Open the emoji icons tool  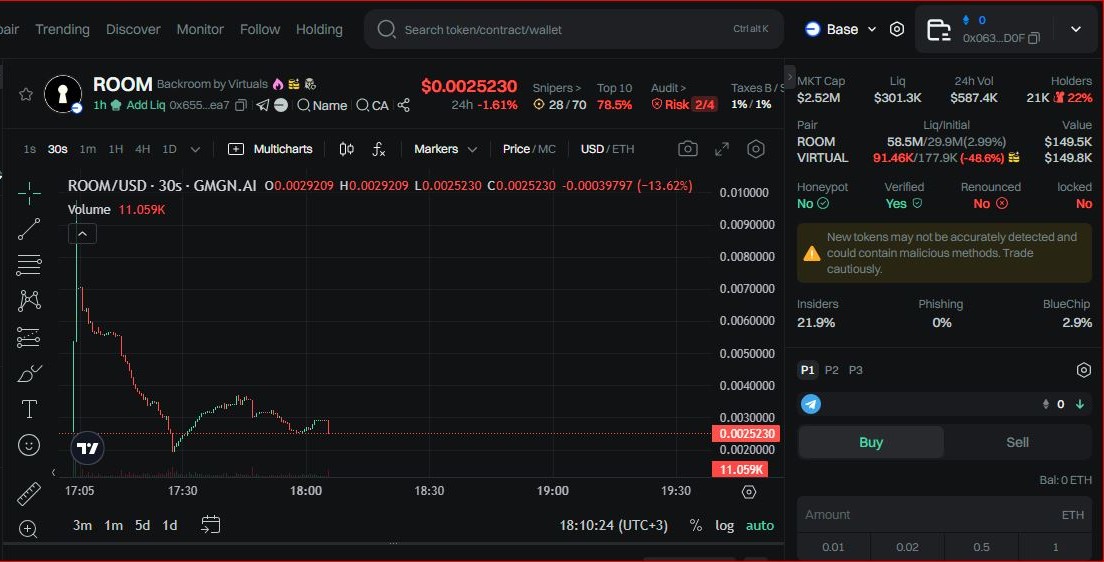pyautogui.click(x=29, y=445)
